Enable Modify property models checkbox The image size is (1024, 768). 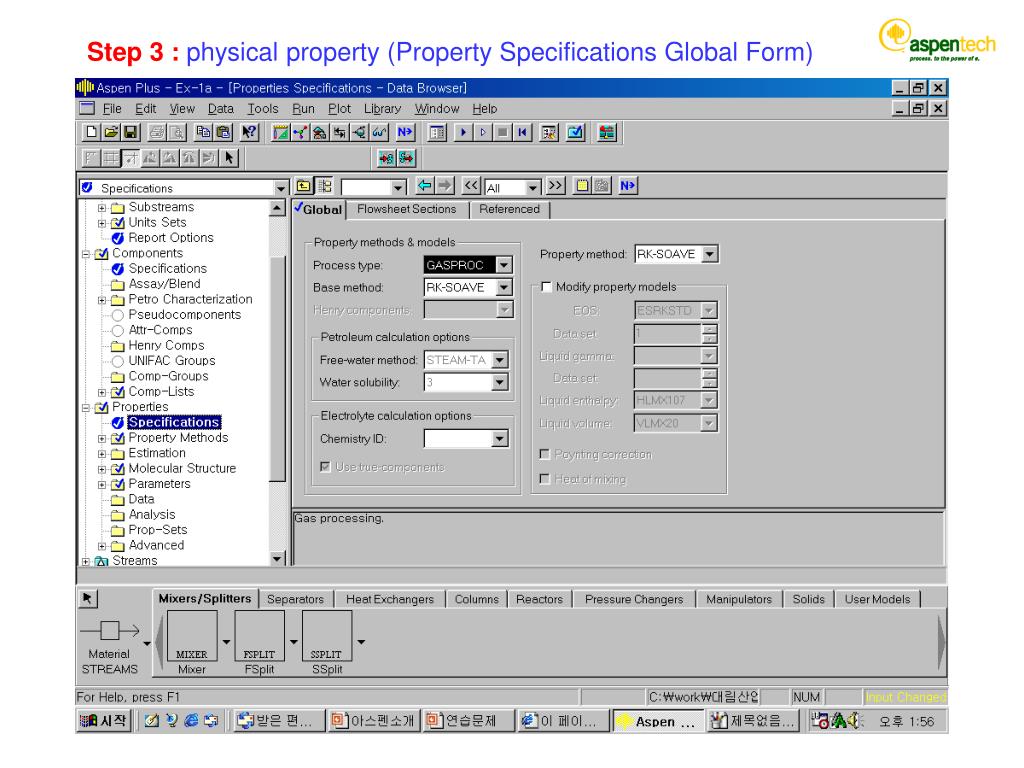pos(546,287)
